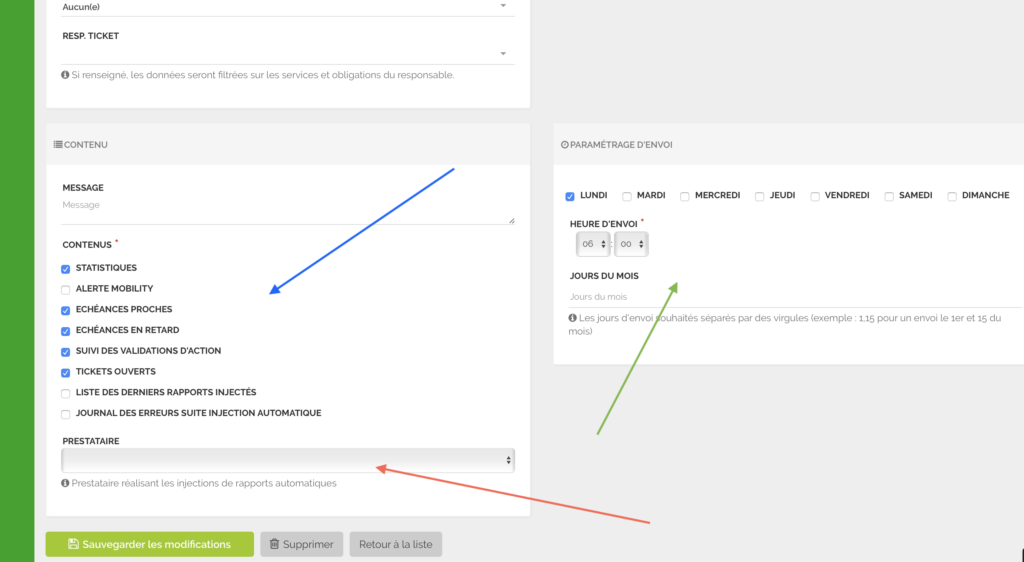Click info icon beside jours d'envoi hint
The width and height of the screenshot is (1024, 562).
point(572,319)
